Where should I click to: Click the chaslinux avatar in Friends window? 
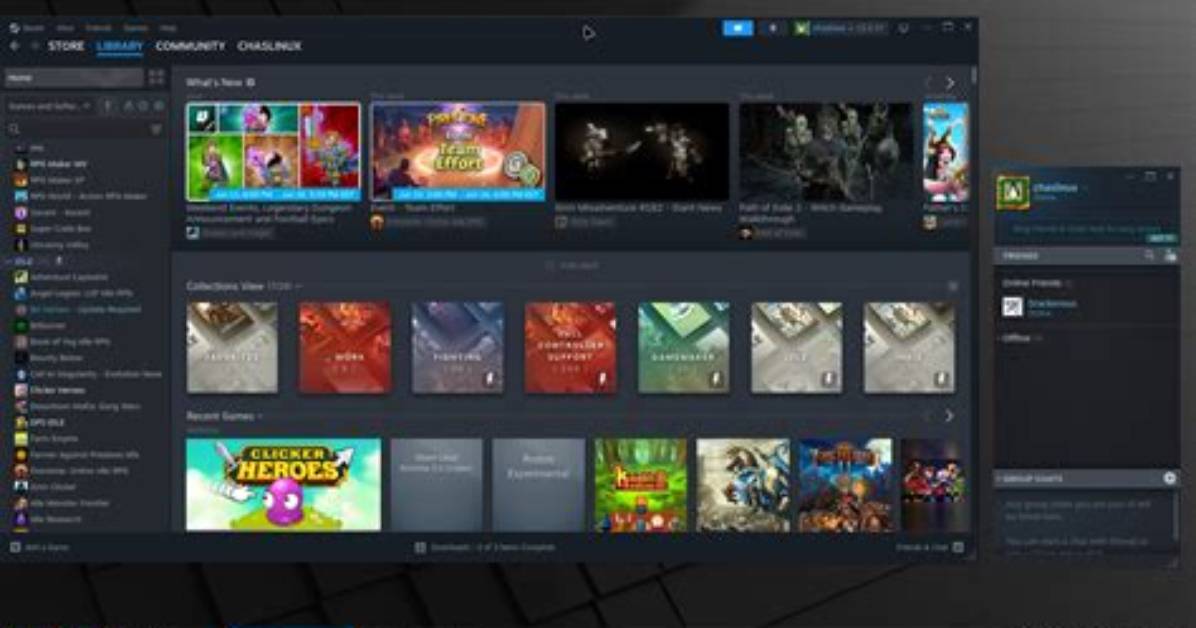point(1012,192)
